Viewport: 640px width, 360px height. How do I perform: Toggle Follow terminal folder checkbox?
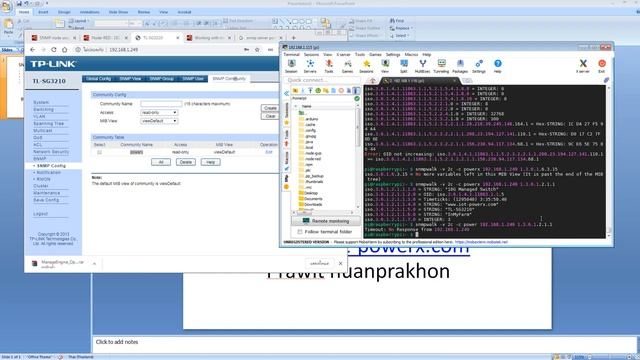point(300,231)
